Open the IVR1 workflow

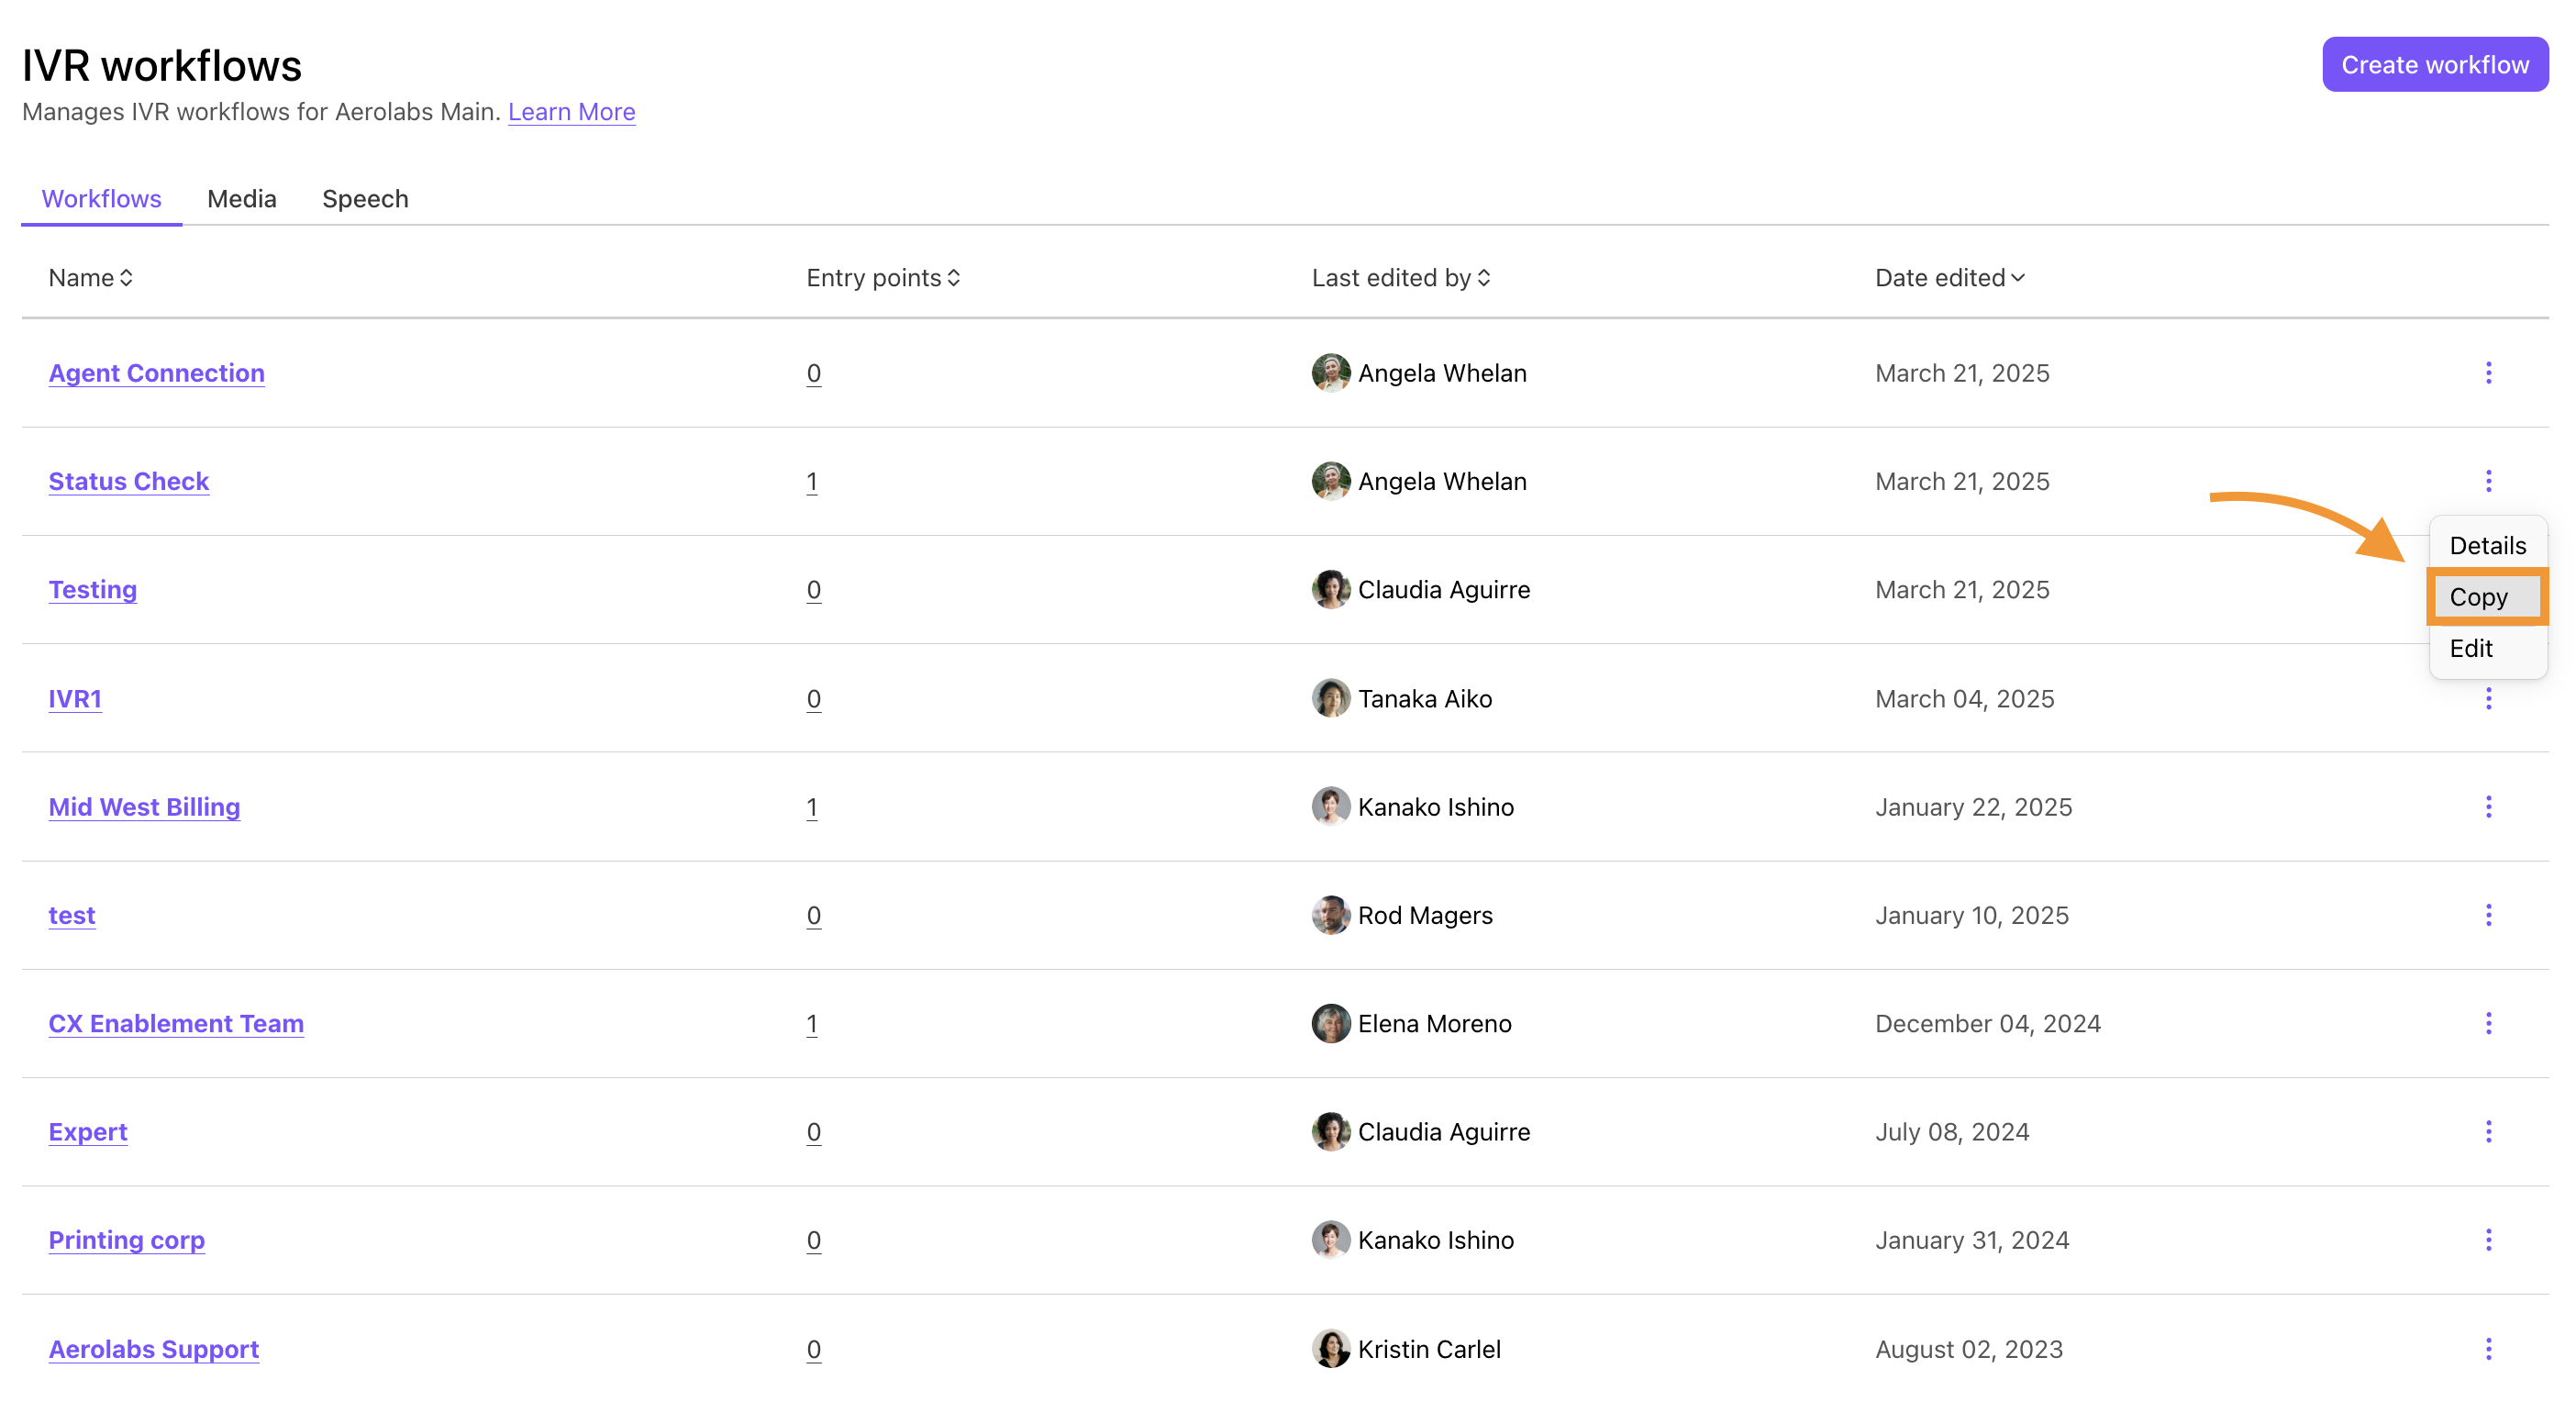pos(75,698)
